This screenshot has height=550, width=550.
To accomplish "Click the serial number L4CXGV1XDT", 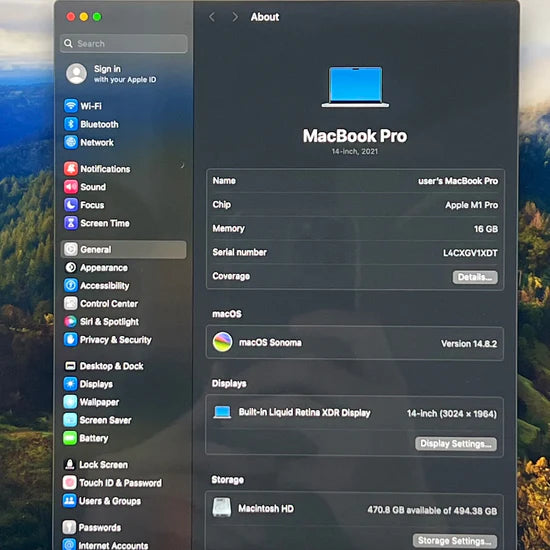I will click(470, 253).
